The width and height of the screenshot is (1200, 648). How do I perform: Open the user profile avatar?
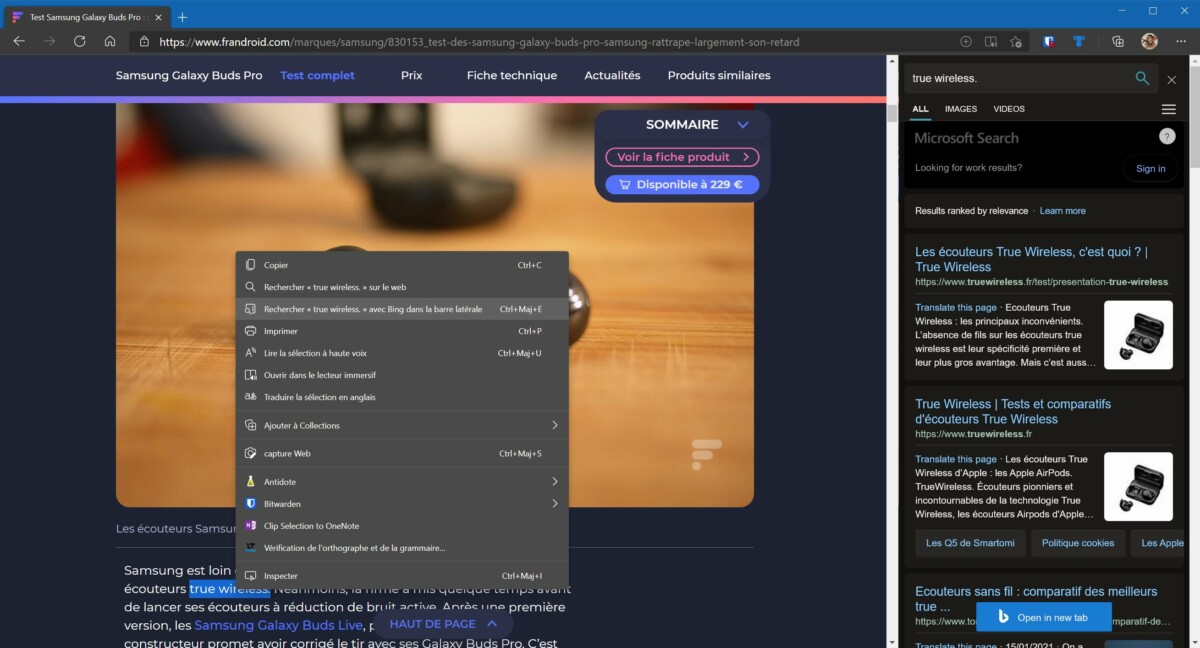(1150, 42)
